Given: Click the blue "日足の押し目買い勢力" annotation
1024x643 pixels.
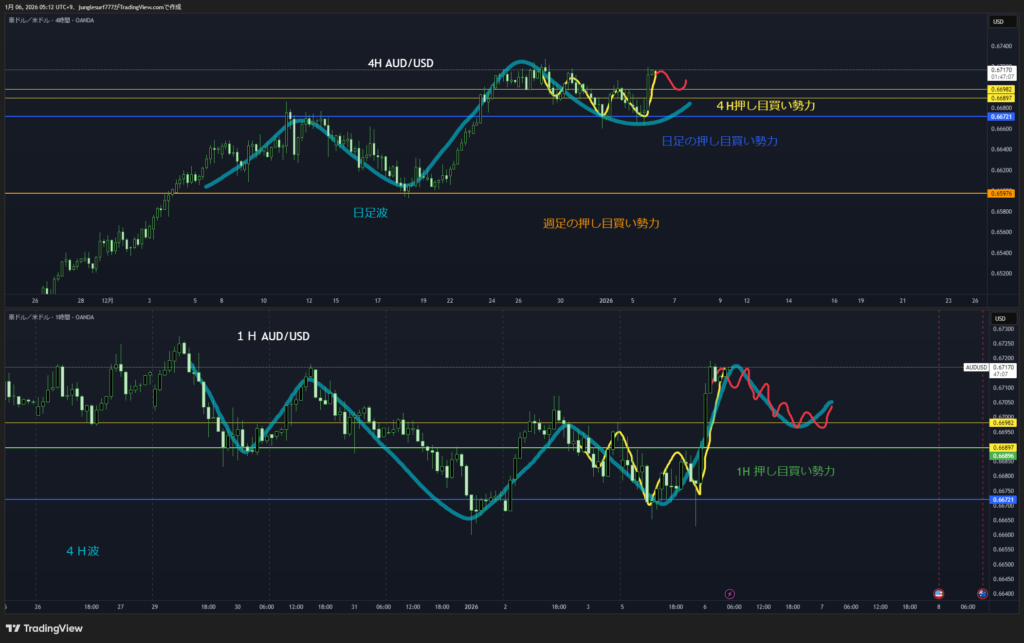Looking at the screenshot, I should 720,142.
